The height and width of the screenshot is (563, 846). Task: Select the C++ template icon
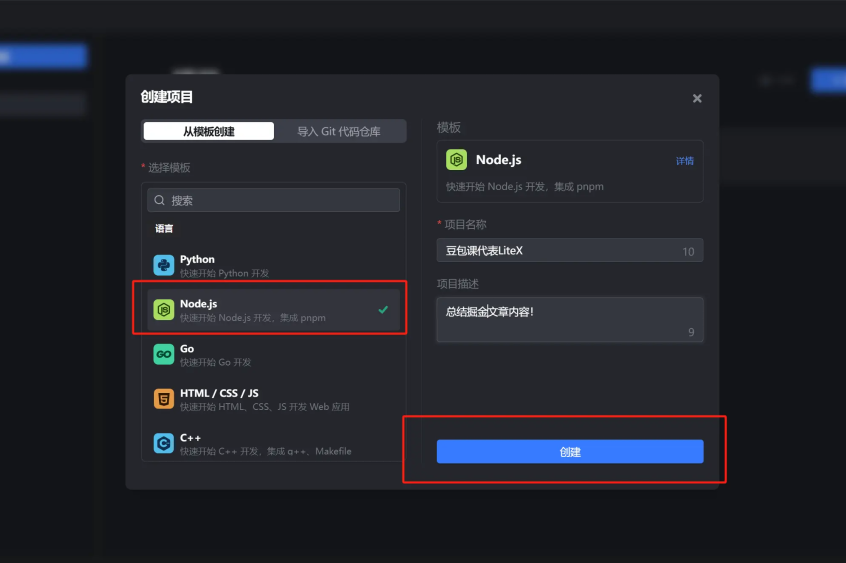click(x=163, y=443)
